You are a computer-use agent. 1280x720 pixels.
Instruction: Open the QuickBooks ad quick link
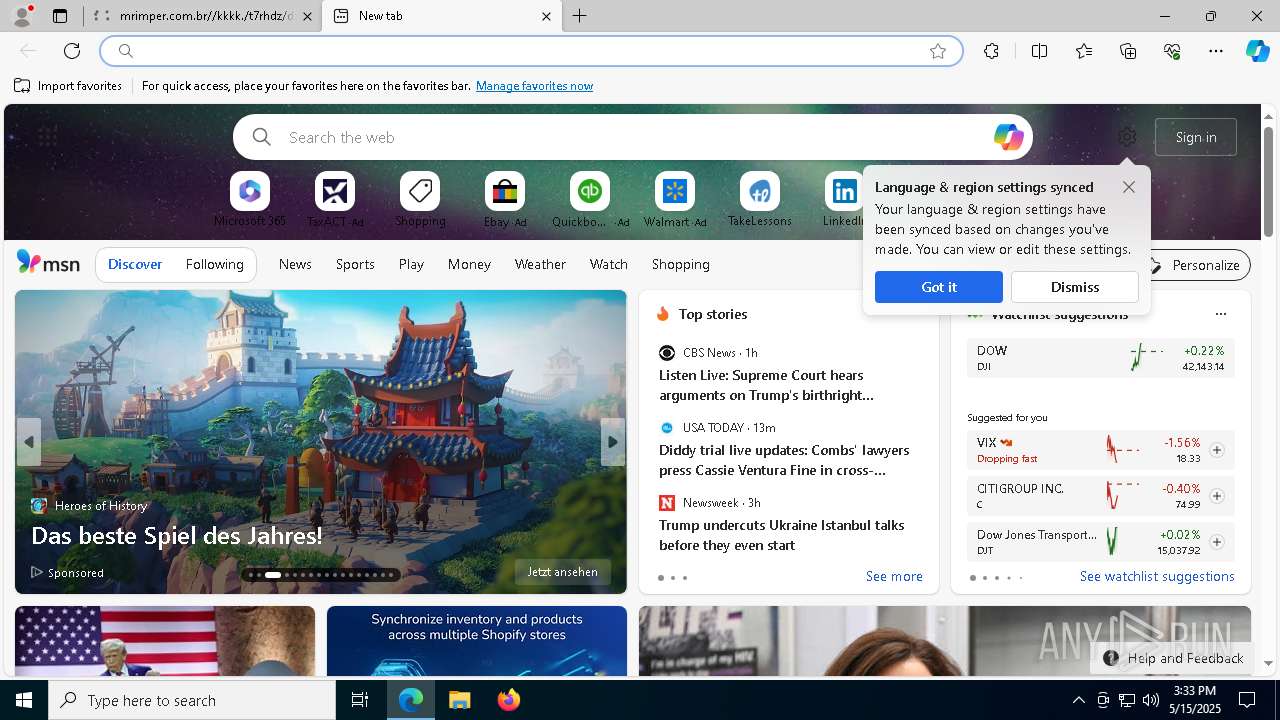tap(590, 200)
